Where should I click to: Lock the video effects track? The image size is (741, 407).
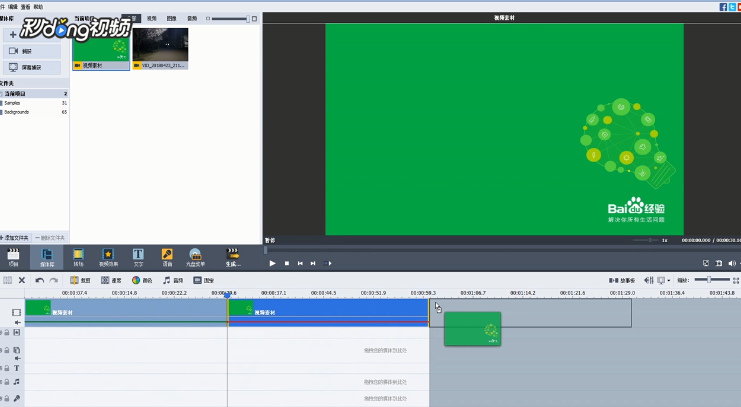point(7,333)
